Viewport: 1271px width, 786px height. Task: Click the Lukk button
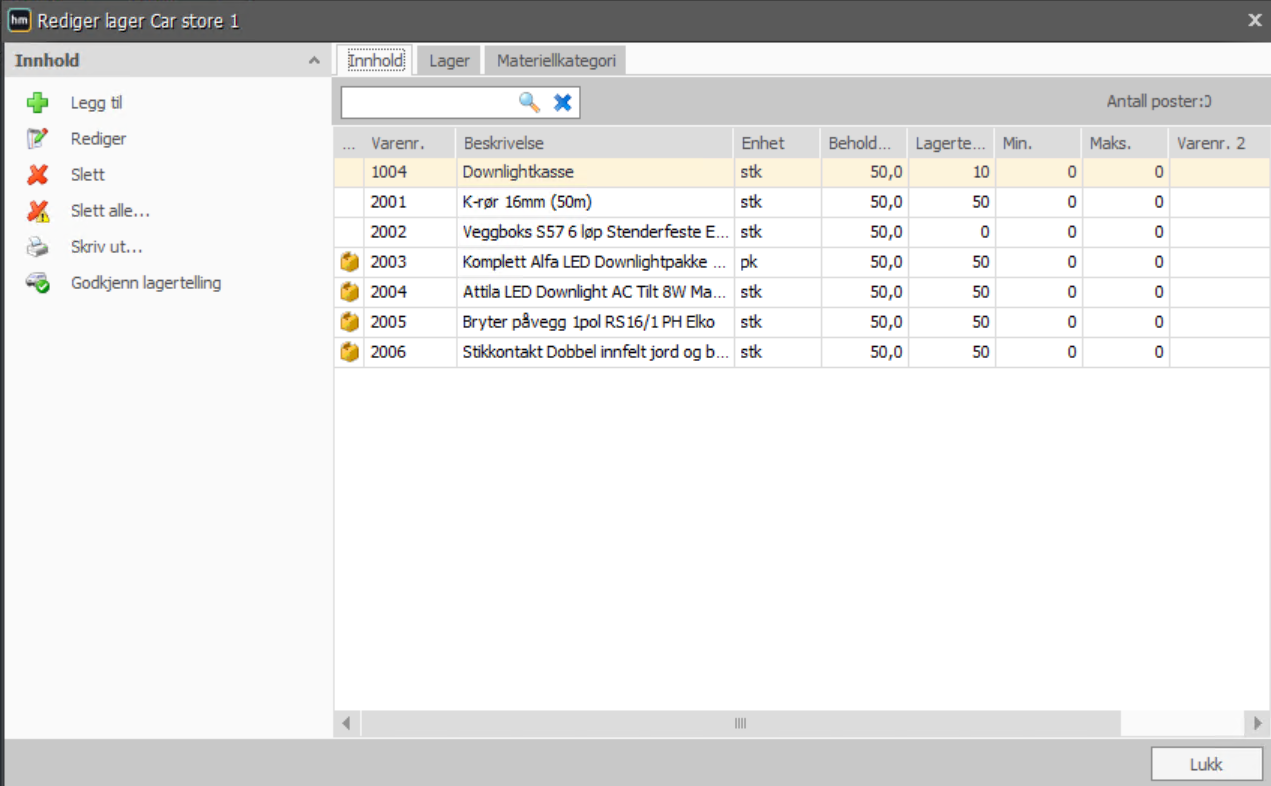point(1206,764)
